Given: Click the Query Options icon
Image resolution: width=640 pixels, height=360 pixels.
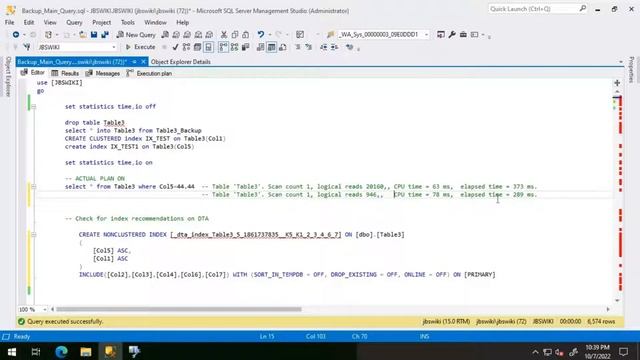Looking at the screenshot, I should [198, 47].
